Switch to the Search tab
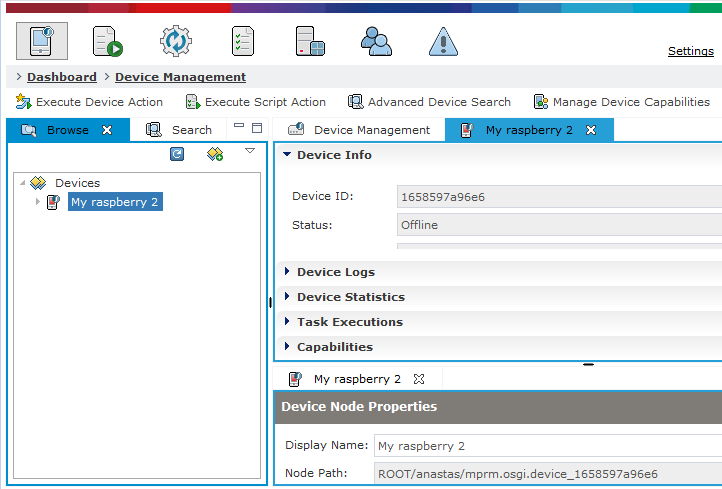The height and width of the screenshot is (489, 722). pos(179,130)
